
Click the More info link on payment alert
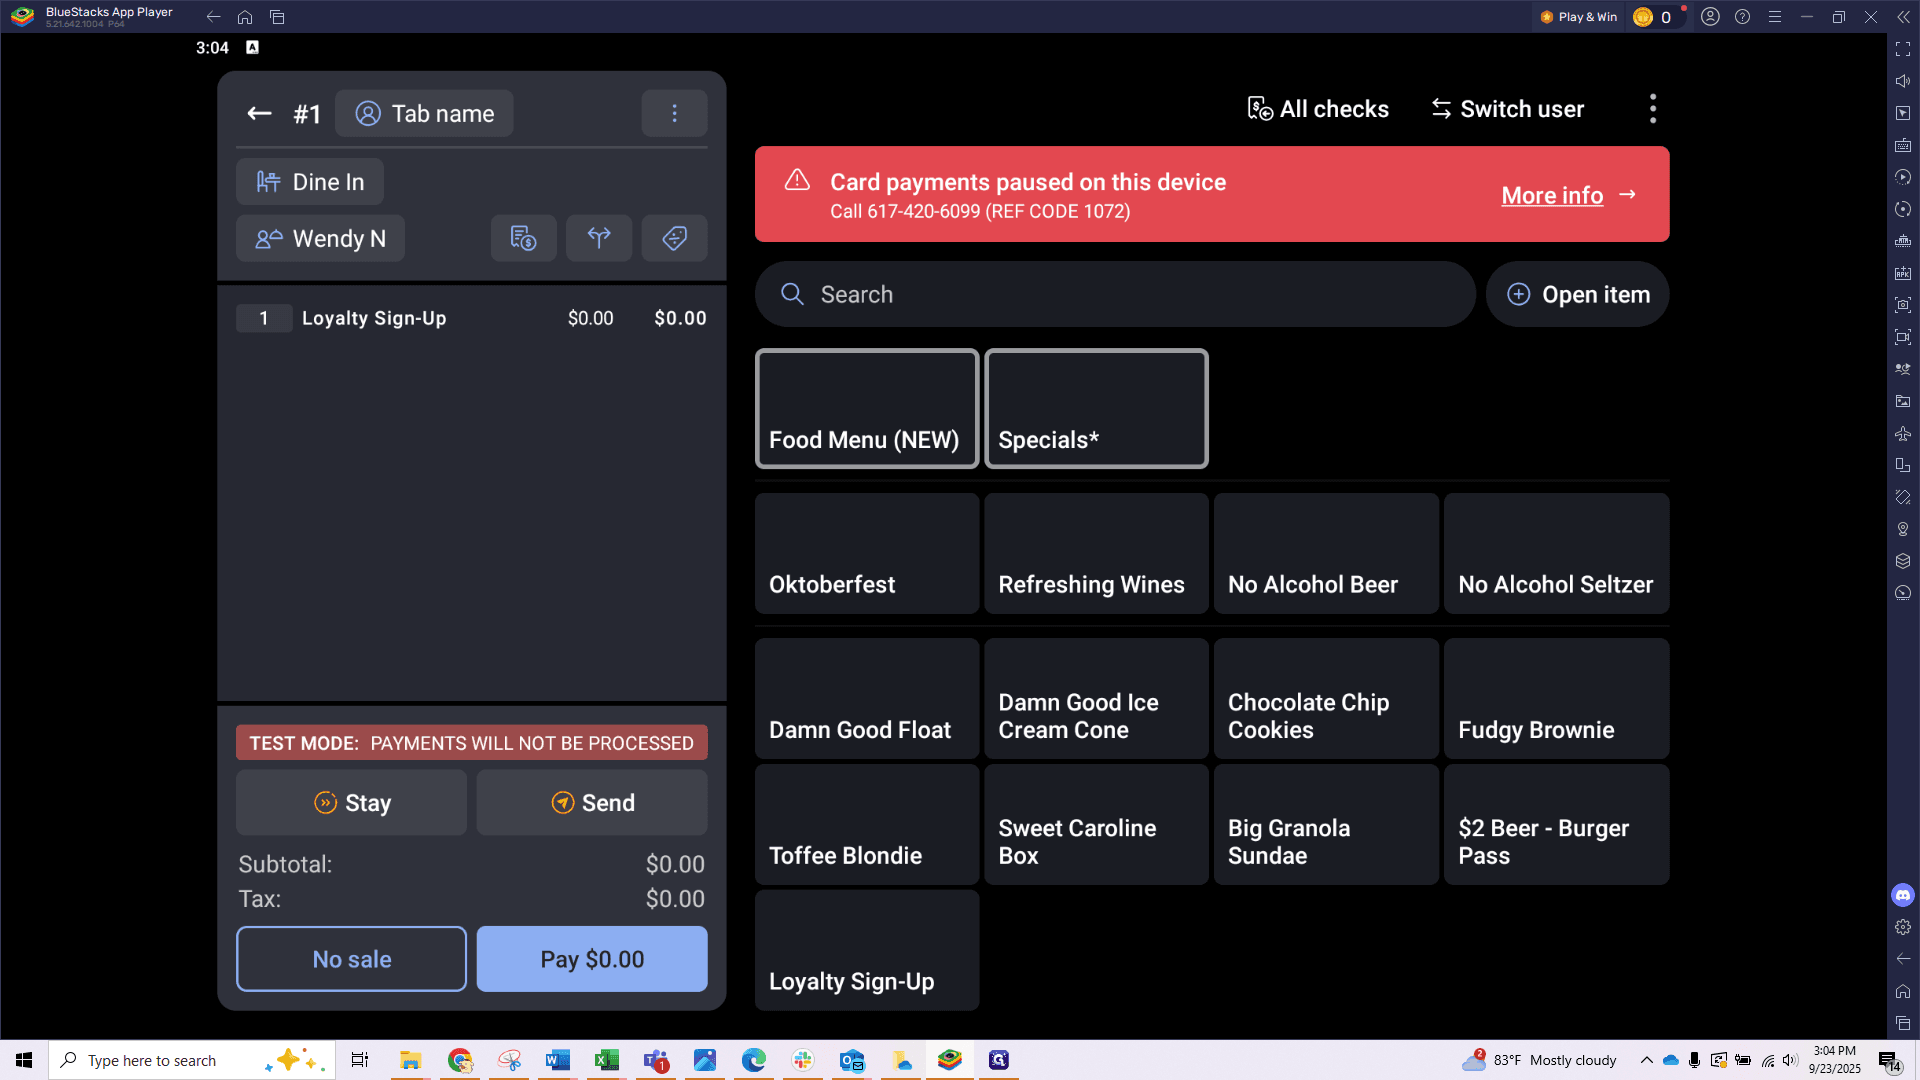tap(1568, 196)
